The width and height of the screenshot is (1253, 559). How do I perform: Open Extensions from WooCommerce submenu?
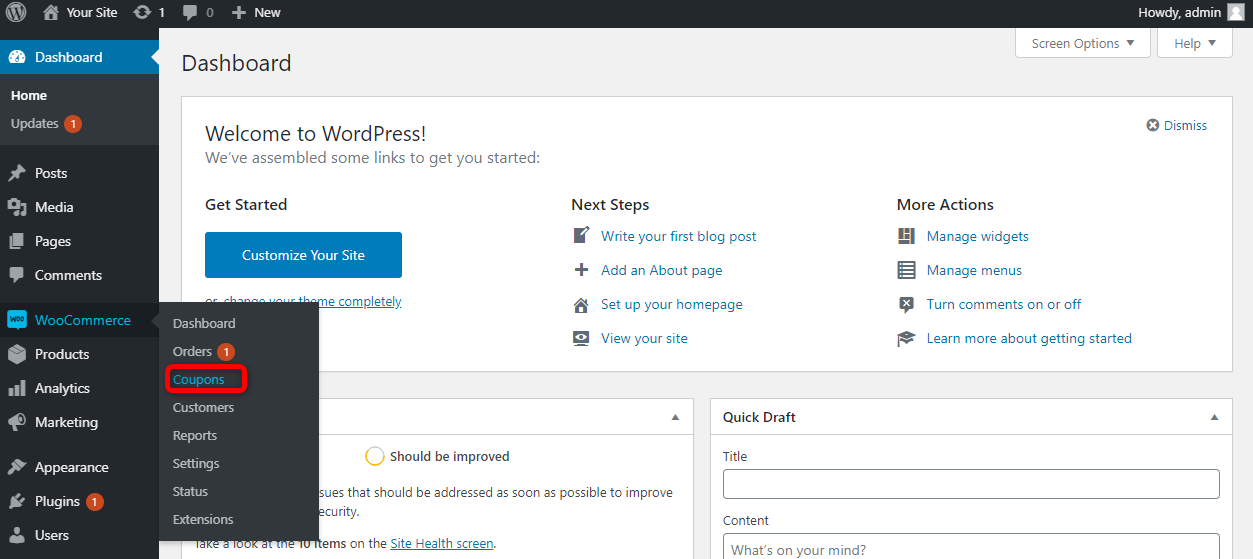coord(203,519)
